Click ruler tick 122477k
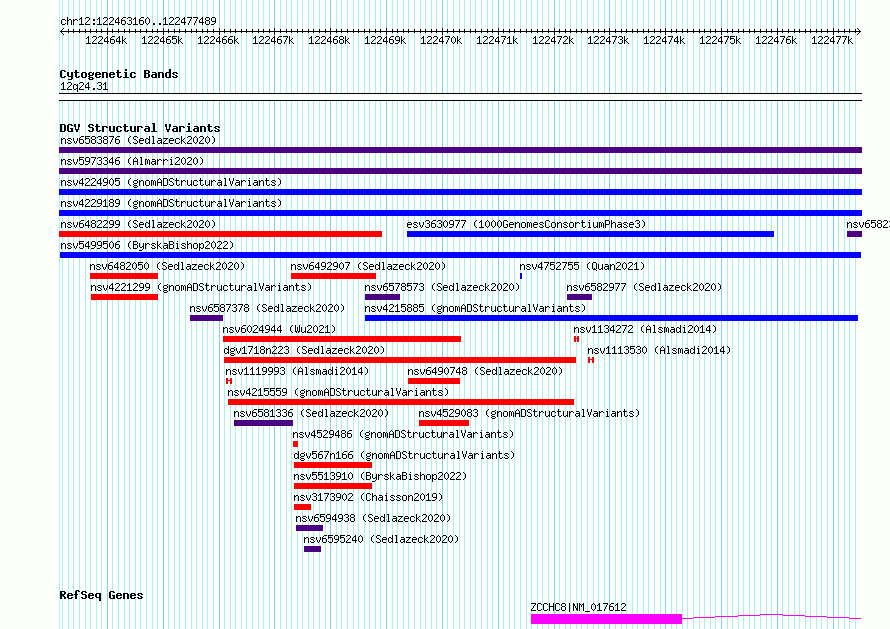This screenshot has width=890, height=629. [832, 40]
